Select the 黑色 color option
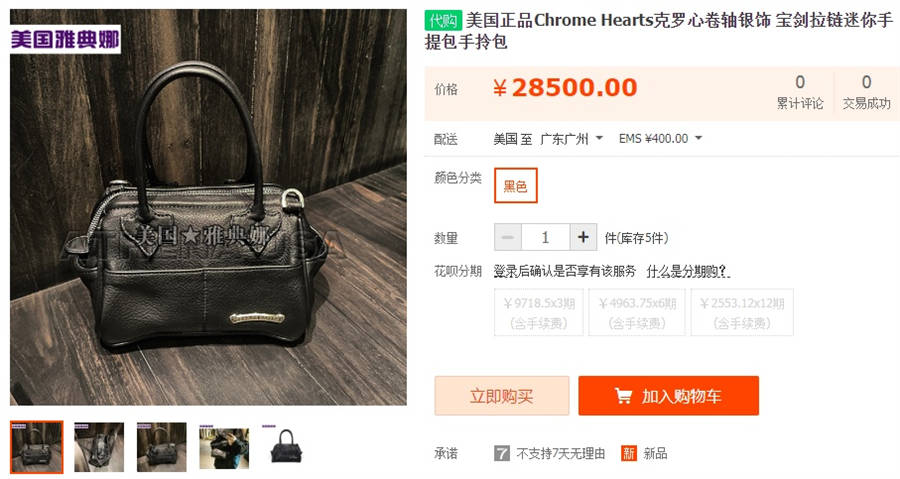 coord(515,185)
